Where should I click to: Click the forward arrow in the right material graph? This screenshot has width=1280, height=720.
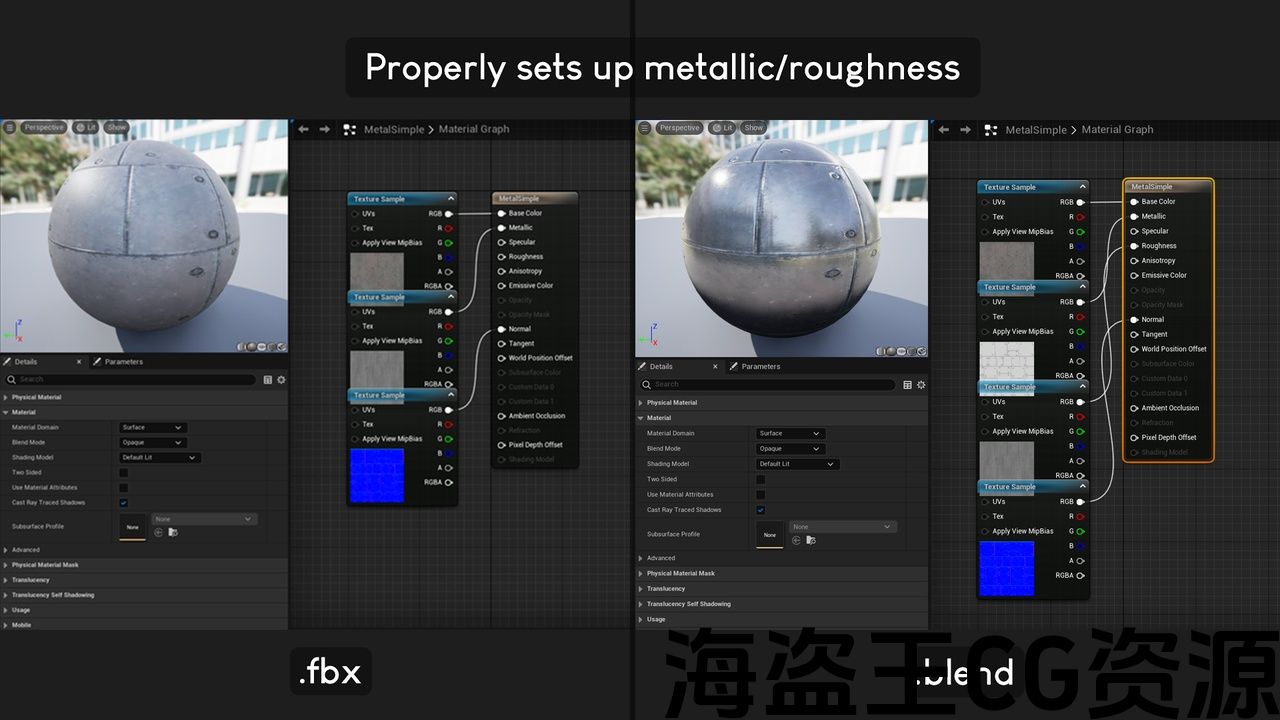tap(965, 130)
